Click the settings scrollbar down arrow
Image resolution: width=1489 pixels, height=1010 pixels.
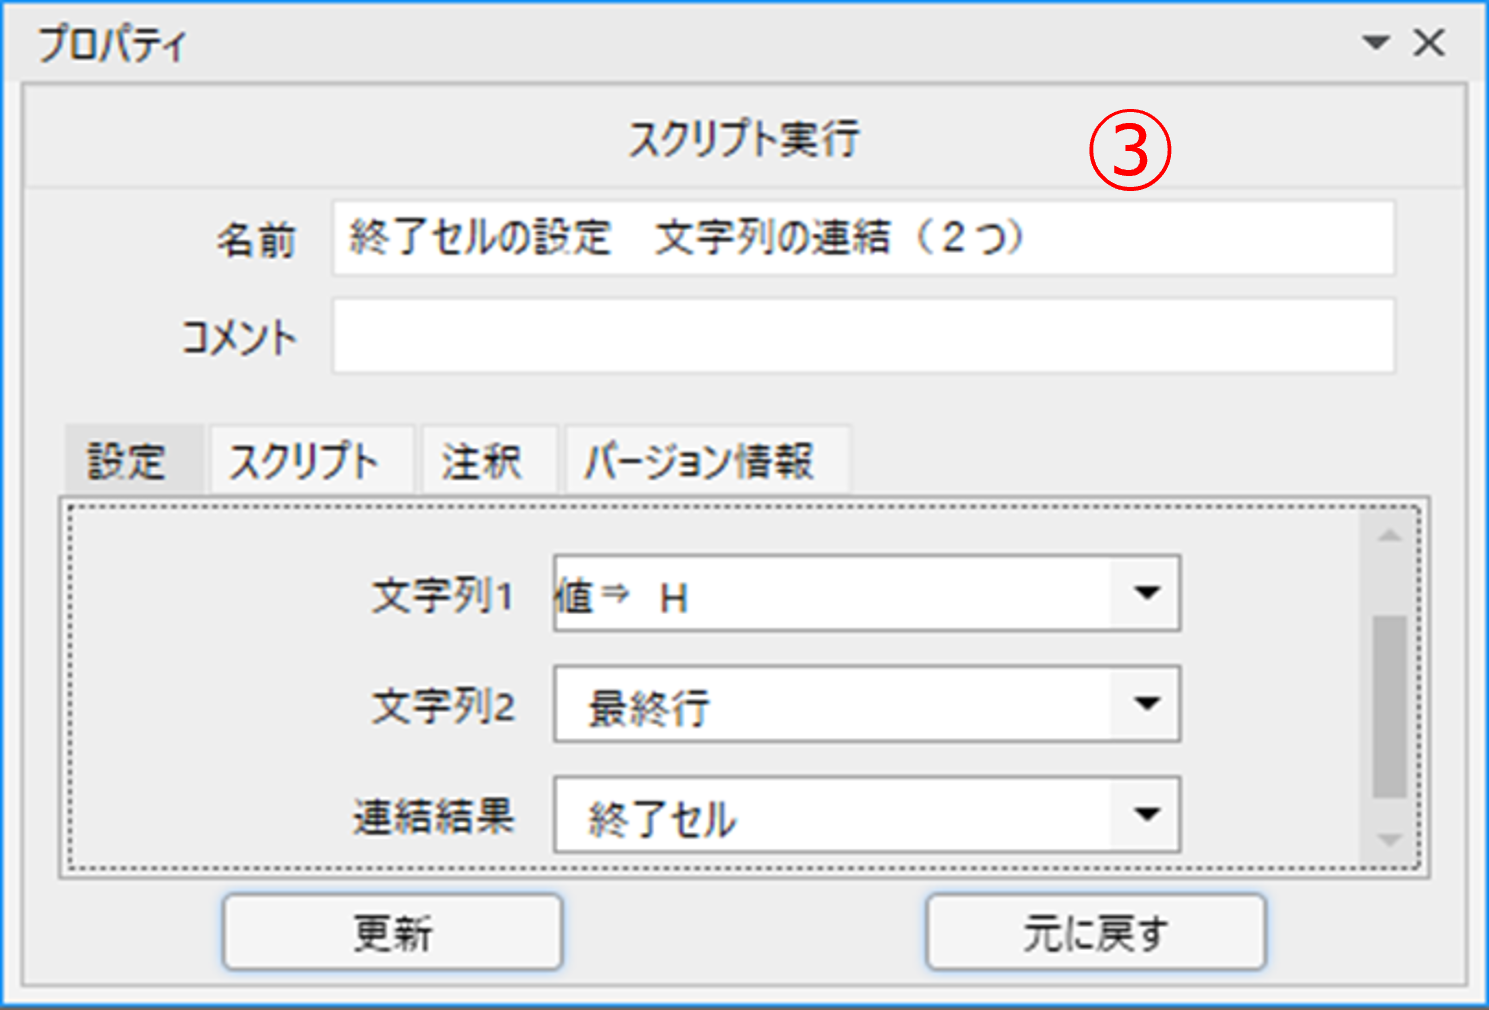click(1389, 840)
